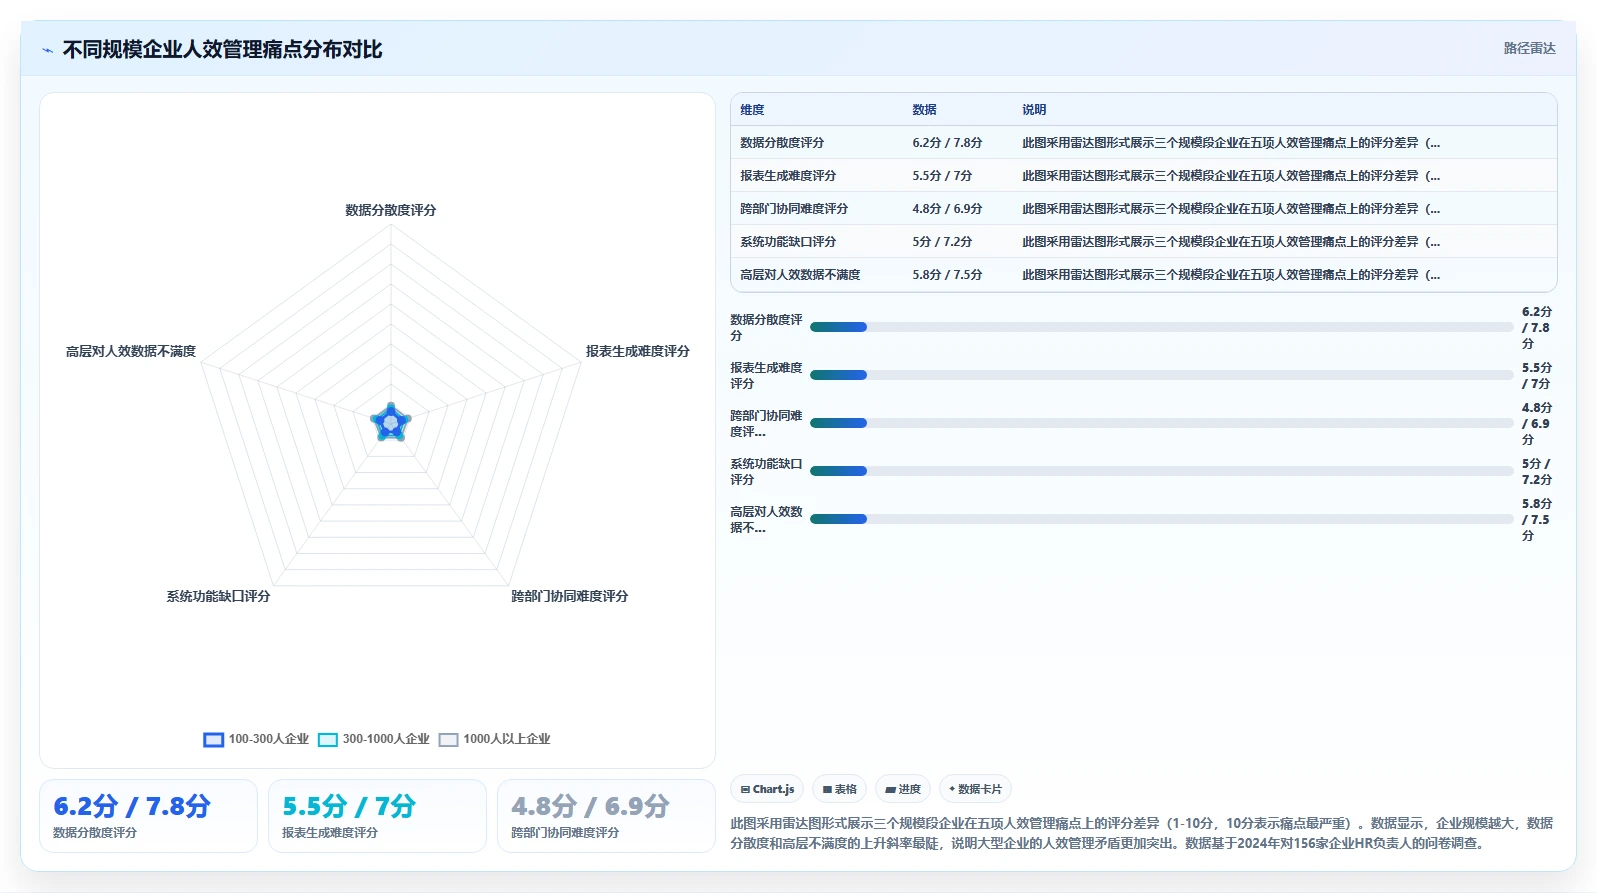Image resolution: width=1597 pixels, height=893 pixels.
Task: Select the 数据卡片 tag chip
Action: 975,789
